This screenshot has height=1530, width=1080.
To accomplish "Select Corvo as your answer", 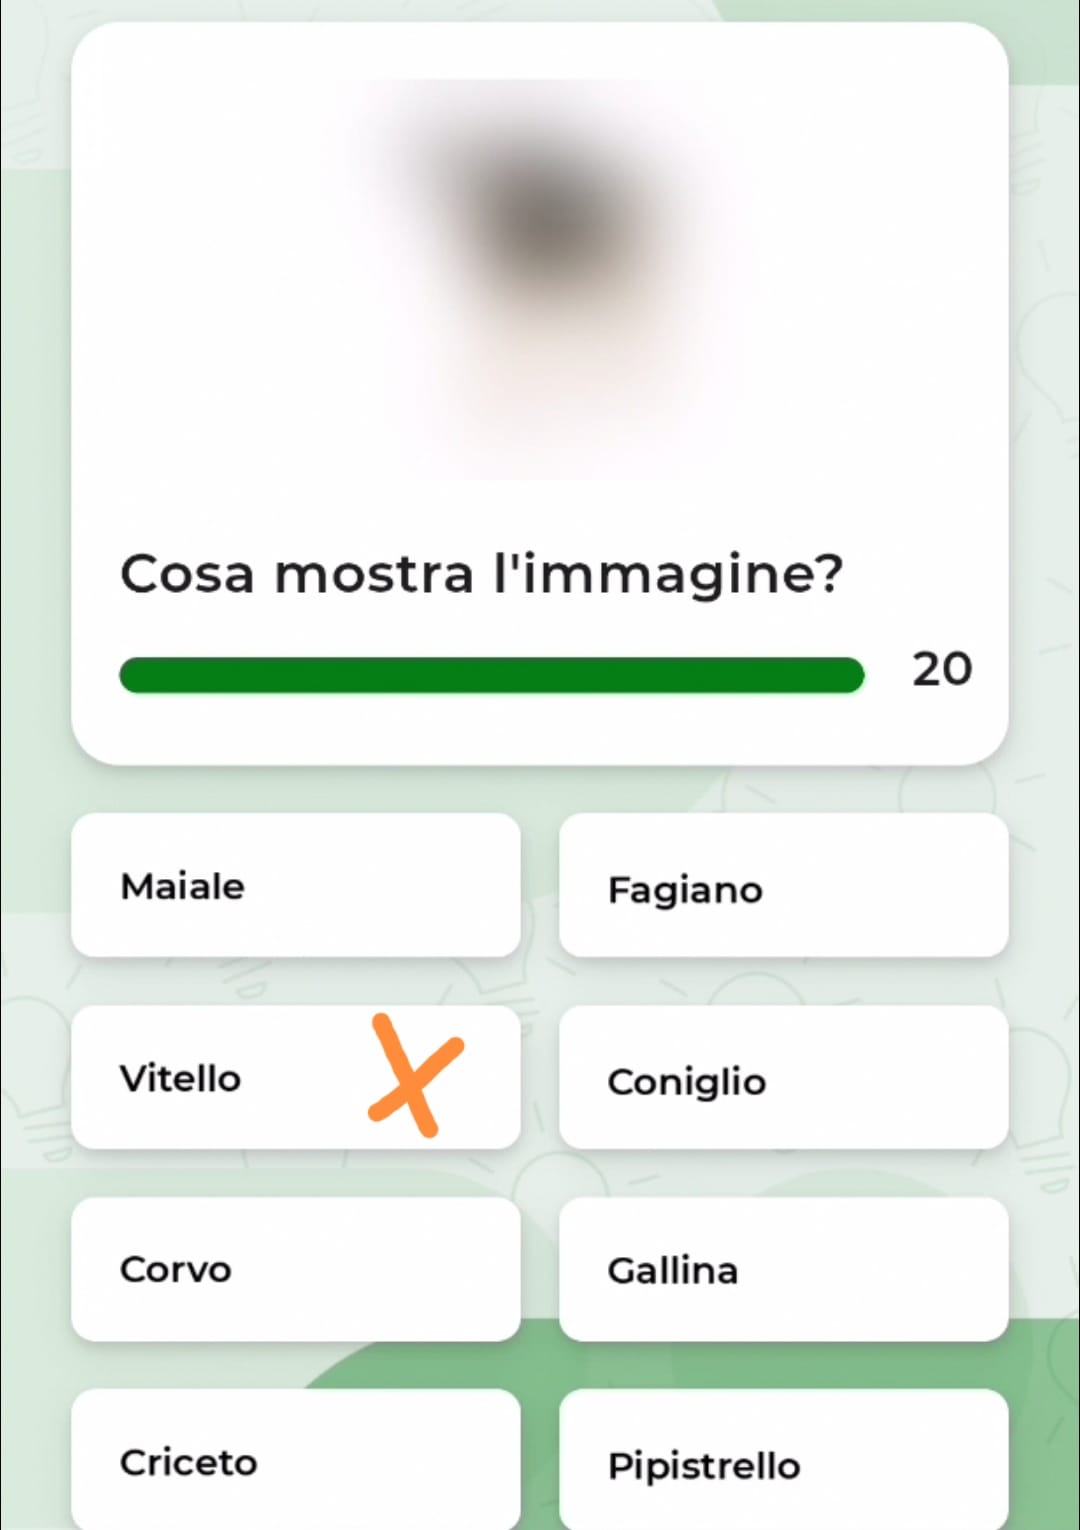I will [296, 1269].
